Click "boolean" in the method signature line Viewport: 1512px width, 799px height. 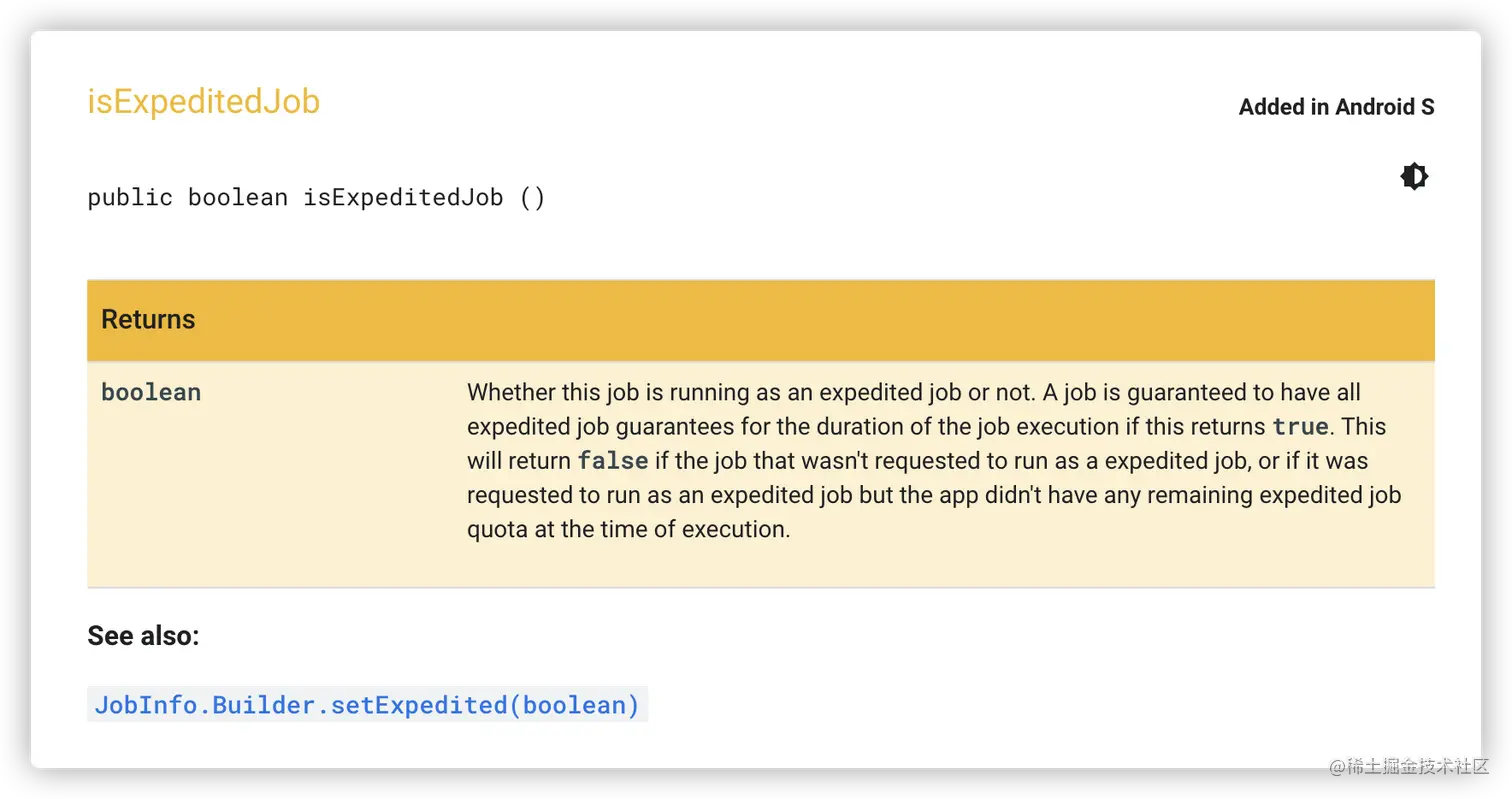238,197
